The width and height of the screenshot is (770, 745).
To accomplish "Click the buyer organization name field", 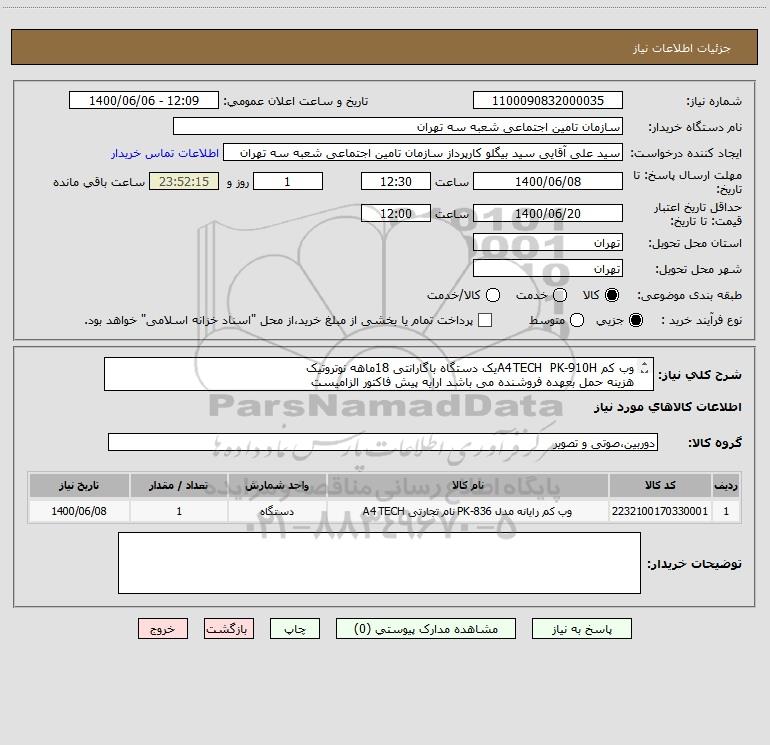I will click(x=398, y=126).
